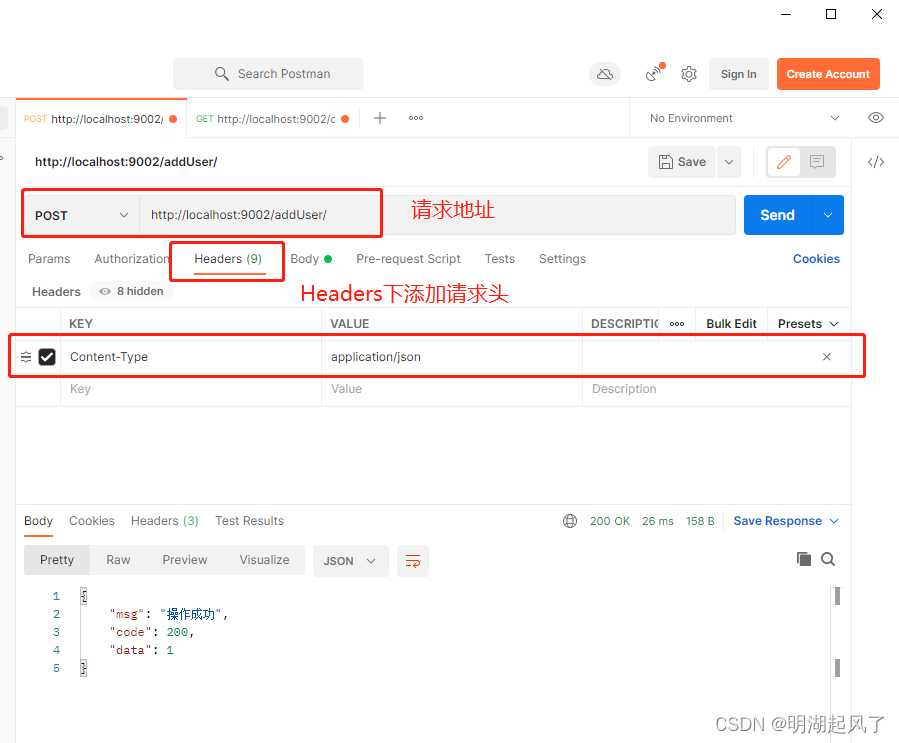Image resolution: width=899 pixels, height=743 pixels.
Task: Switch to the request Body tab
Action: [x=310, y=259]
